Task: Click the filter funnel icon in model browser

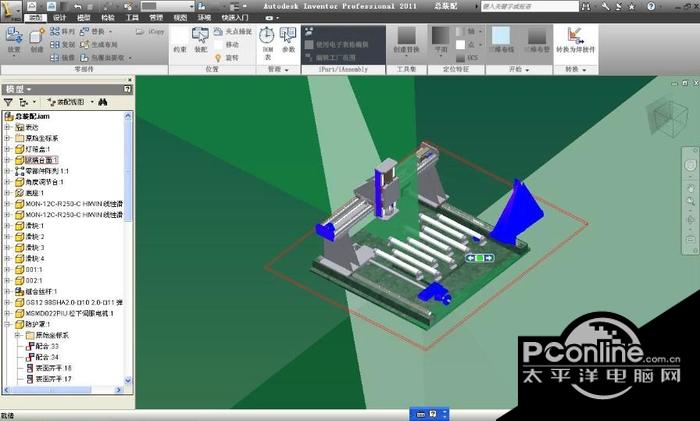Action: [x=8, y=102]
